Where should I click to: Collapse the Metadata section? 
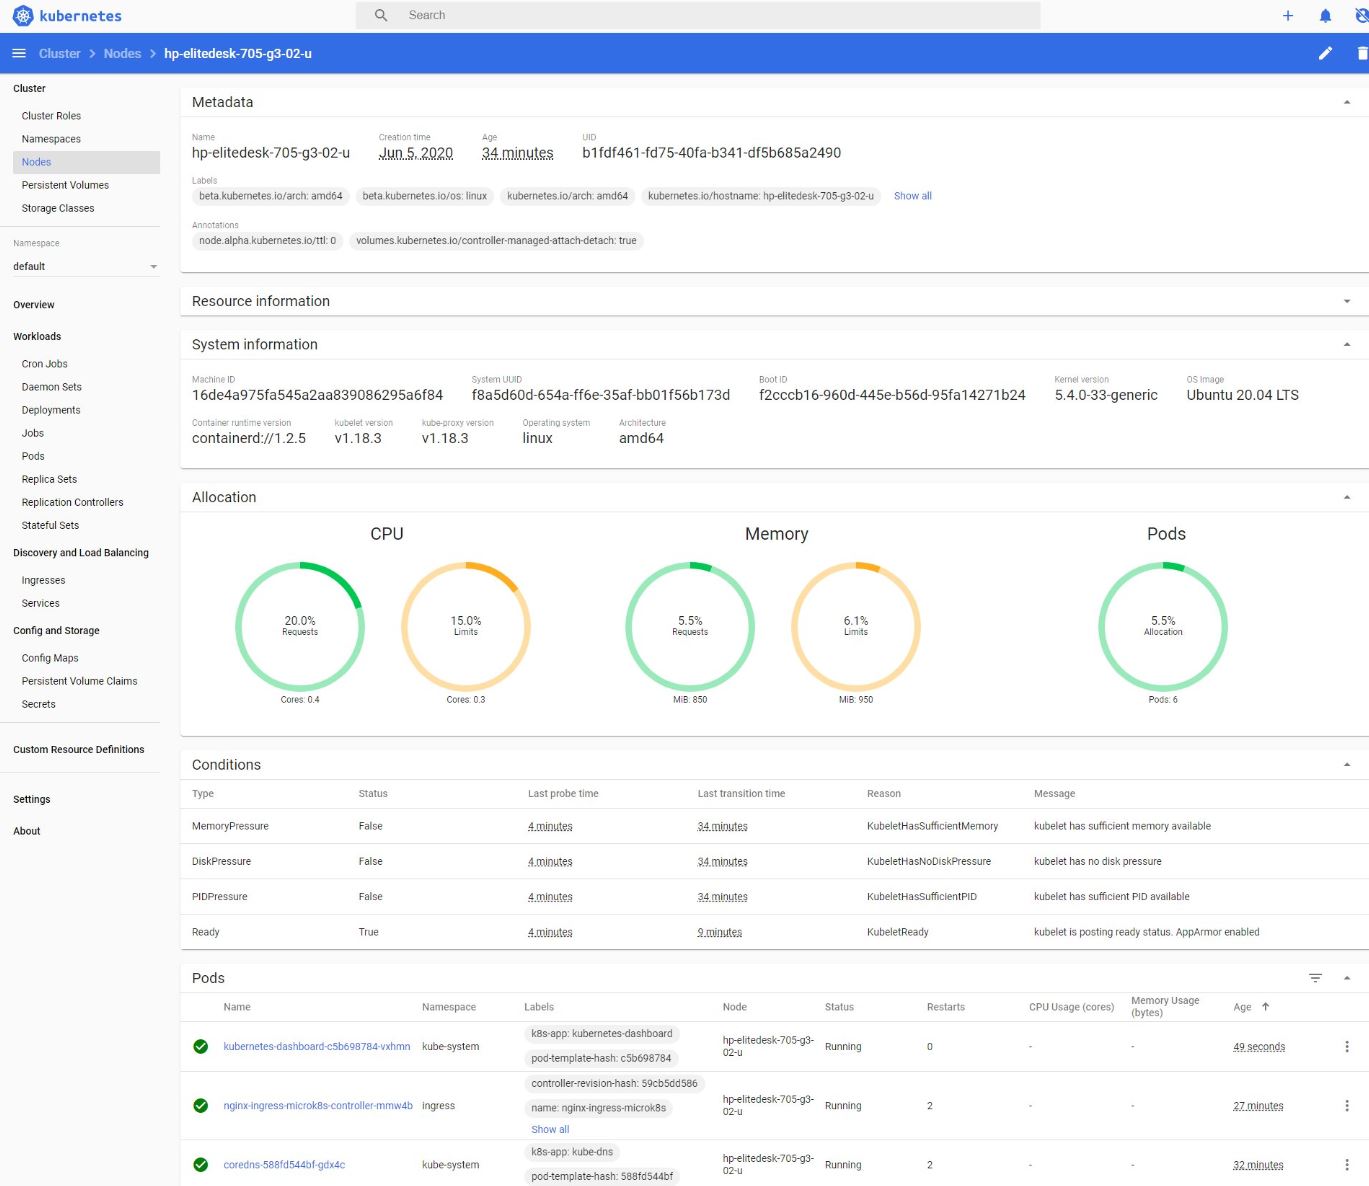pos(1346,102)
